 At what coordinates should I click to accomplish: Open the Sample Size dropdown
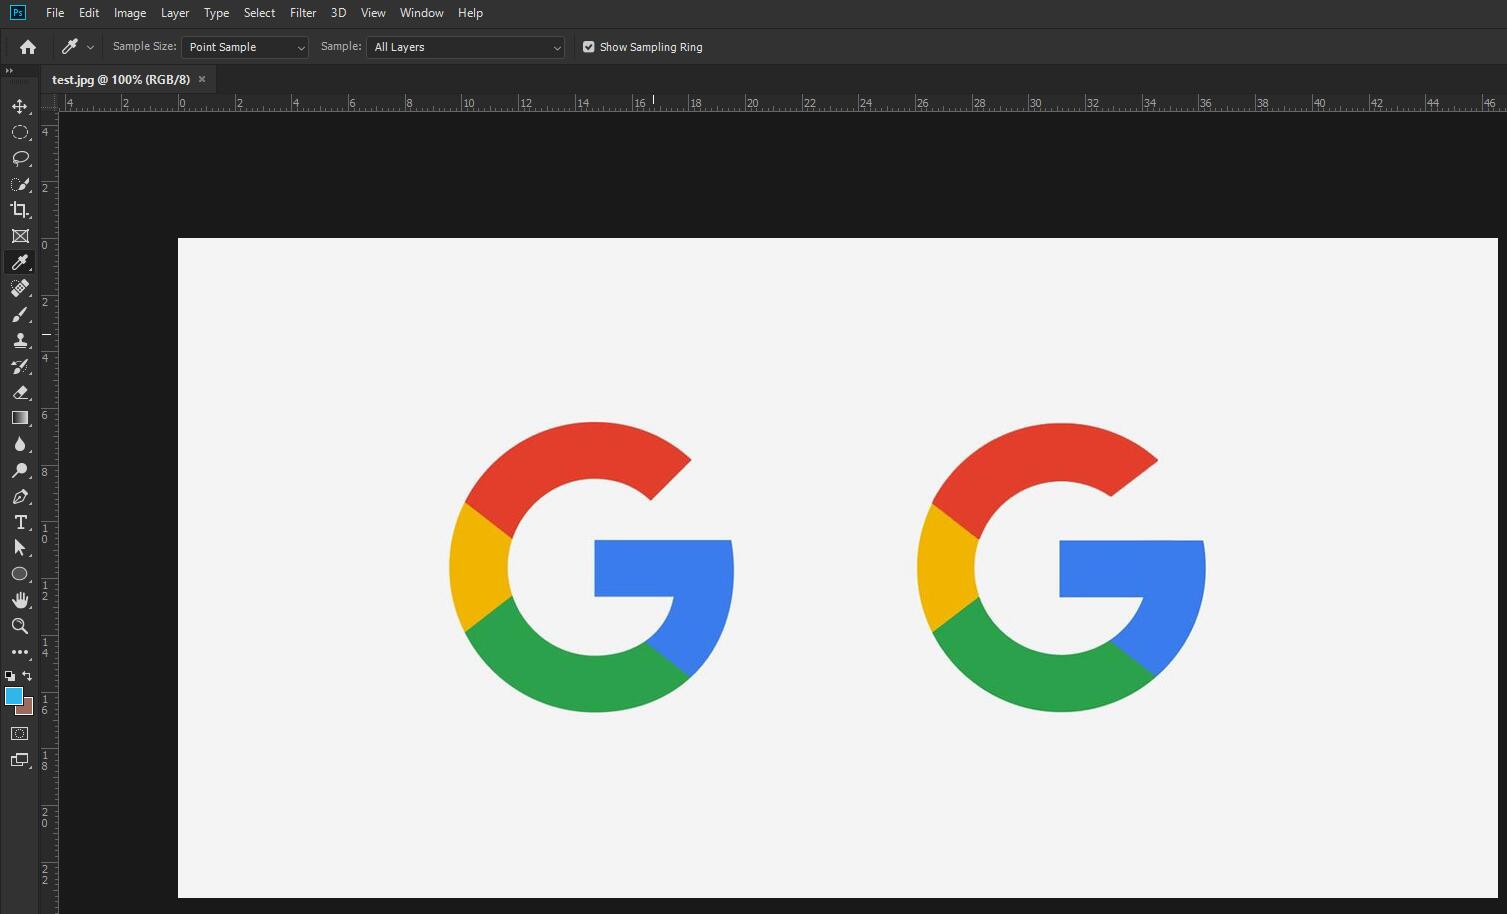(244, 47)
